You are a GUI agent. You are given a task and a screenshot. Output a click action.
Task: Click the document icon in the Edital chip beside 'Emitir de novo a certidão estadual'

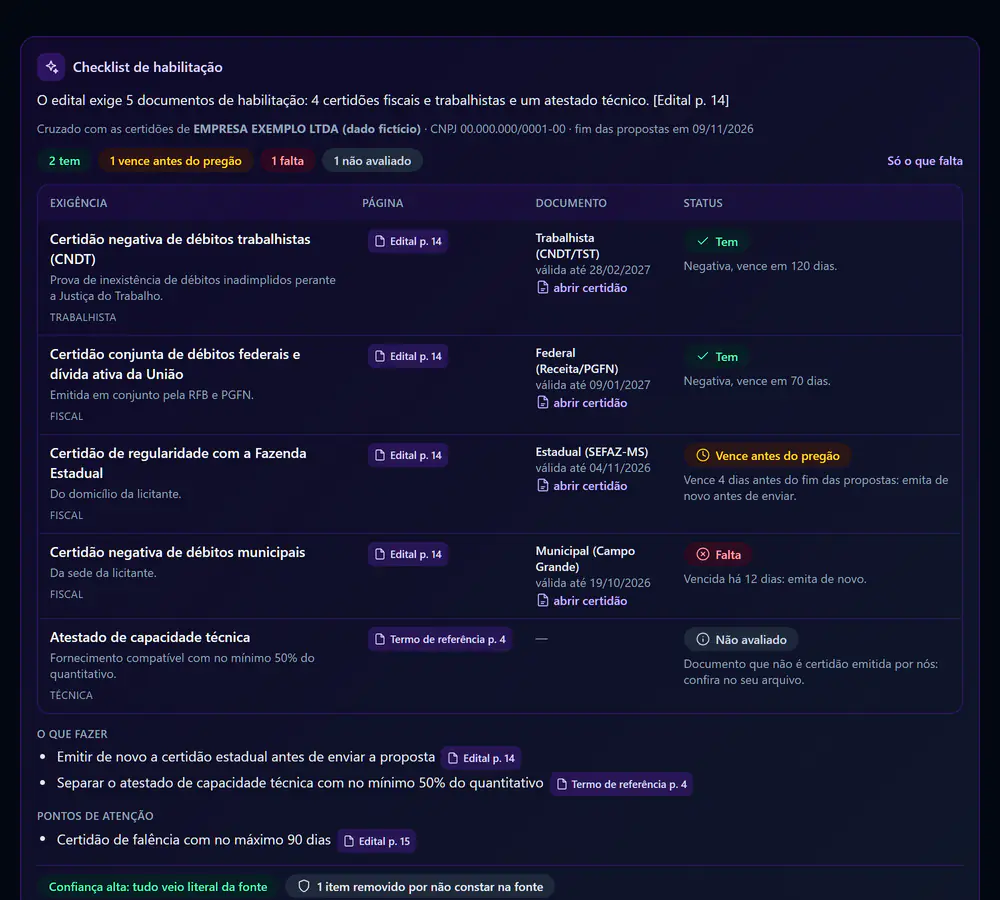click(453, 758)
